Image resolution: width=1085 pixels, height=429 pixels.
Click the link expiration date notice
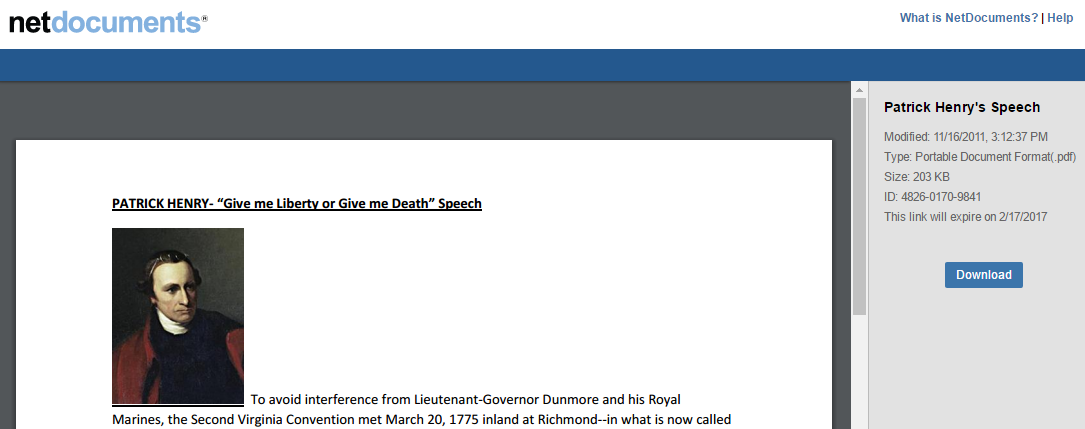click(965, 217)
